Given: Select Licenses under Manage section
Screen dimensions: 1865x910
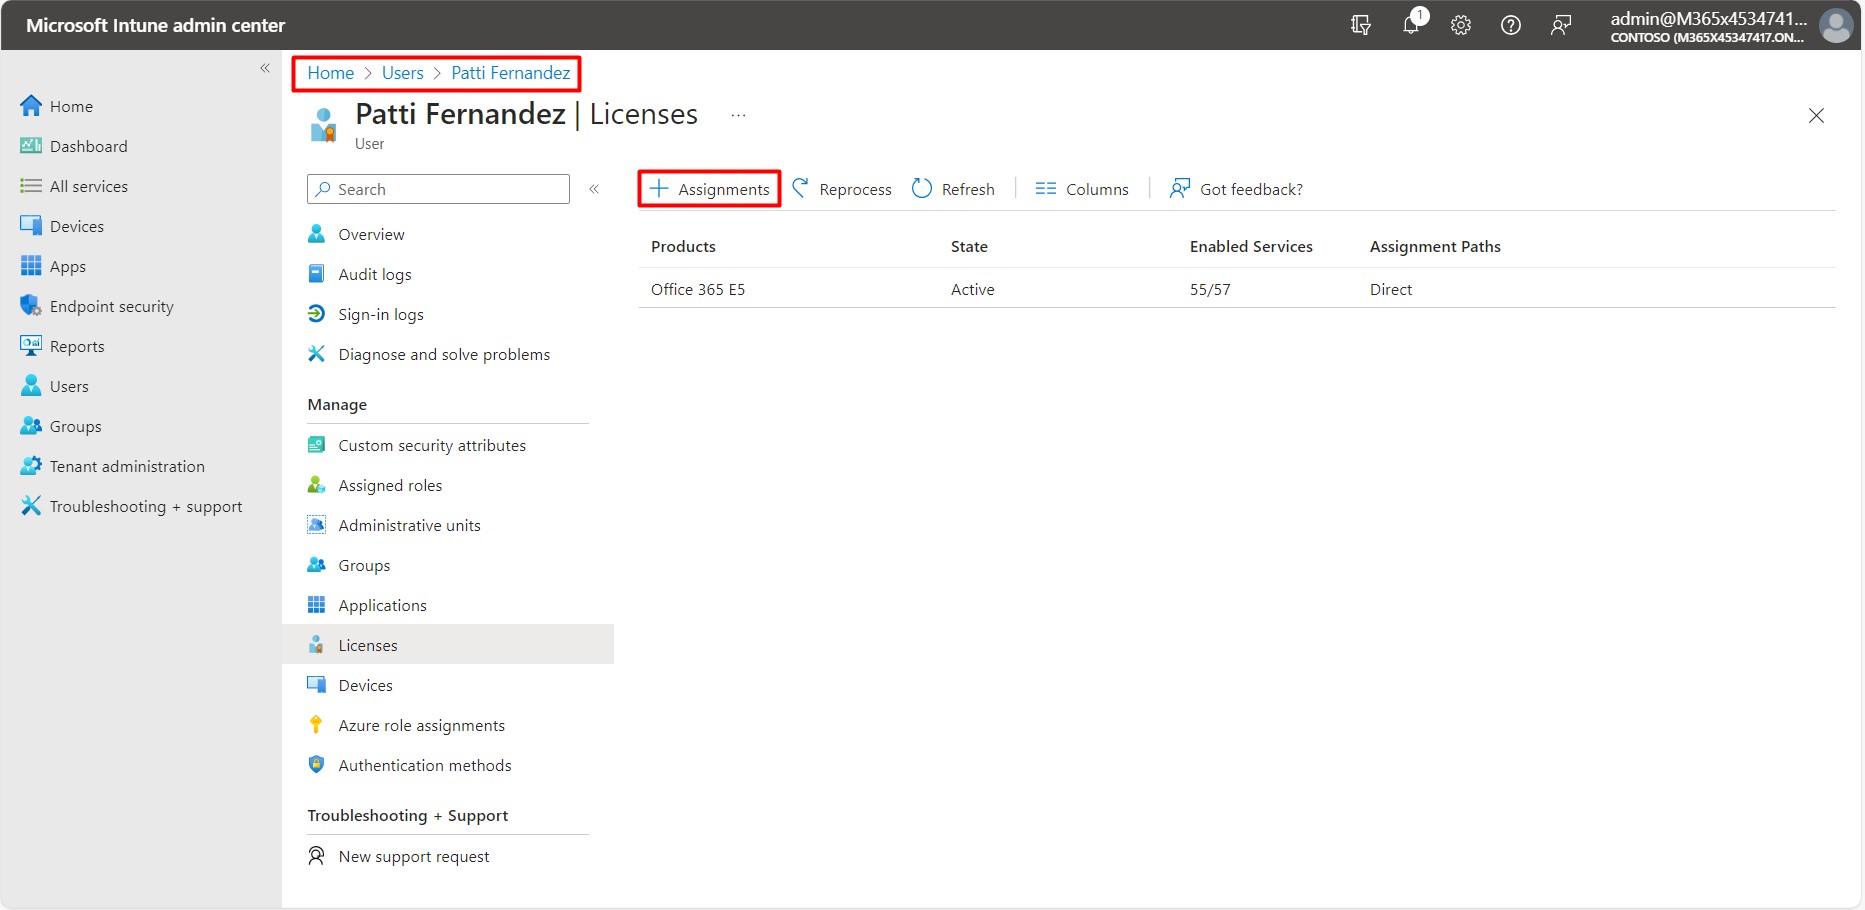Looking at the screenshot, I should [448, 645].
